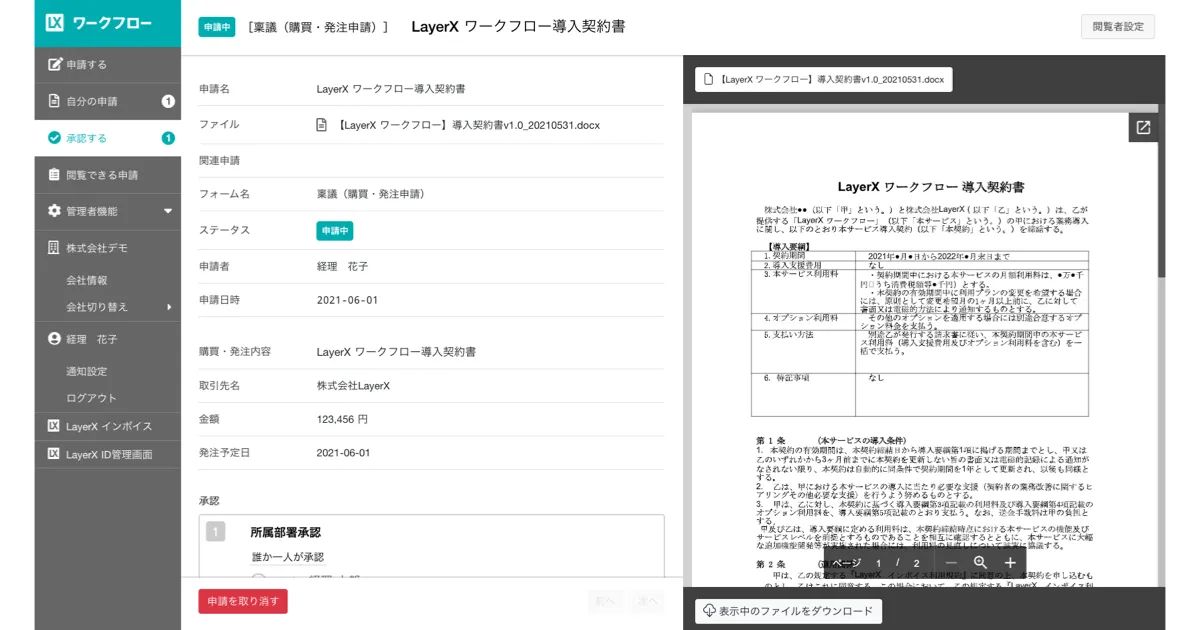
Task: Click the page number field in preview
Action: tap(879, 563)
